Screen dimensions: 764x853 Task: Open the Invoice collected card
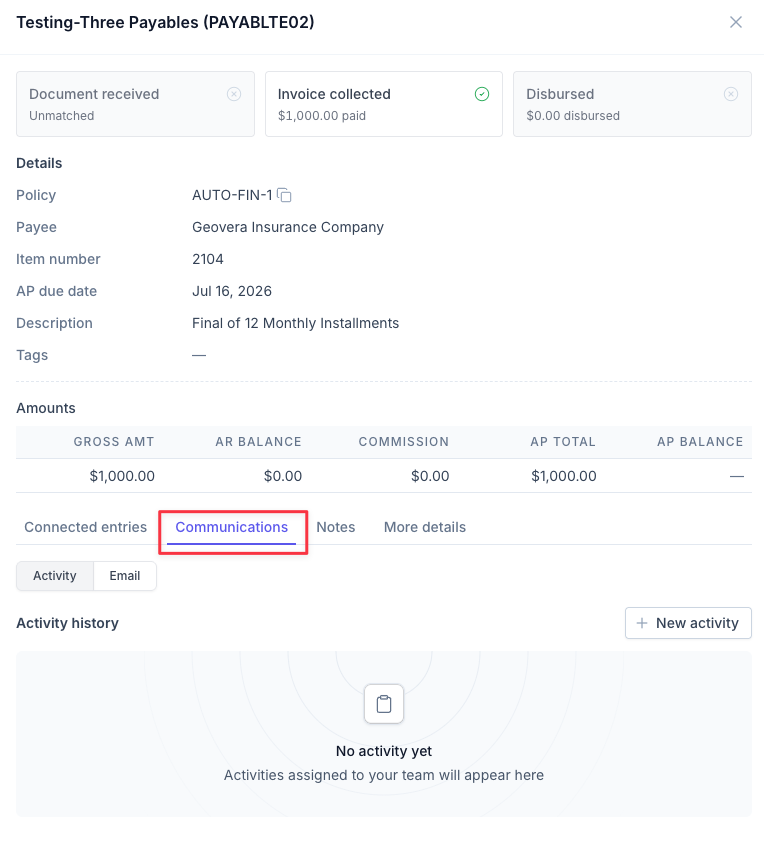384,104
